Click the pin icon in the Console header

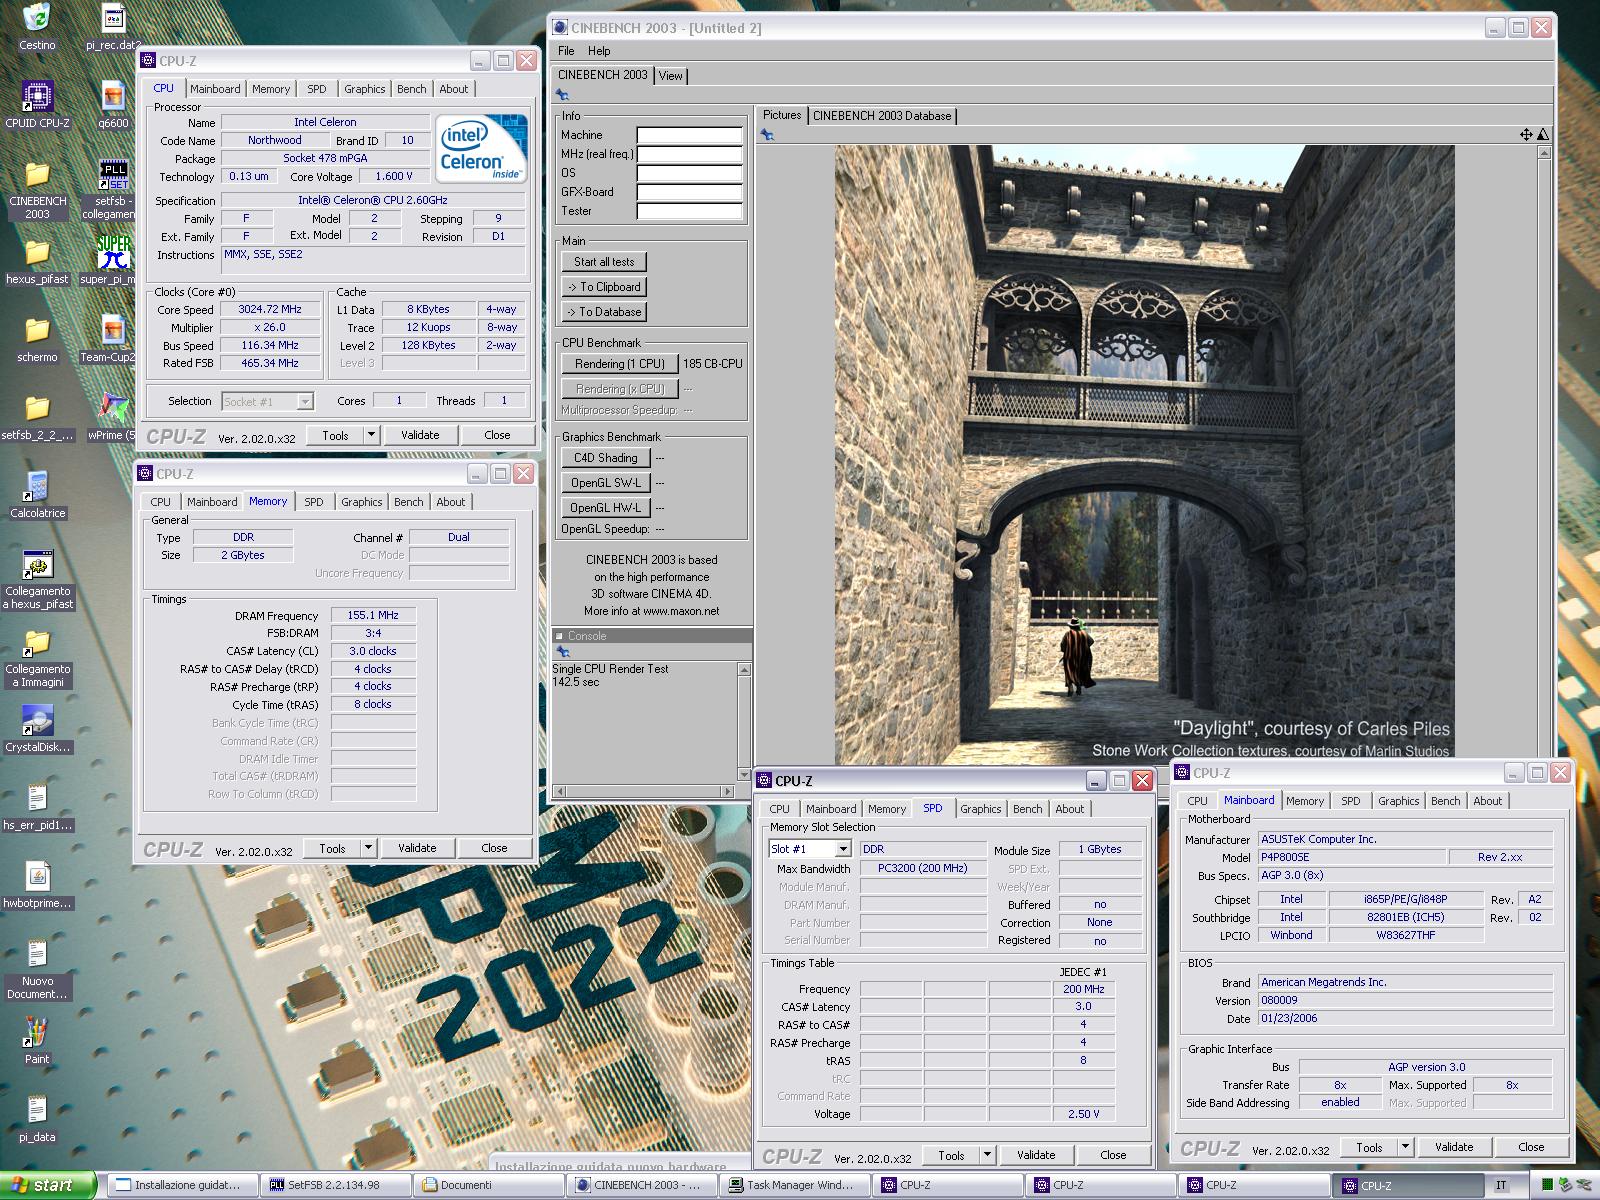(562, 652)
